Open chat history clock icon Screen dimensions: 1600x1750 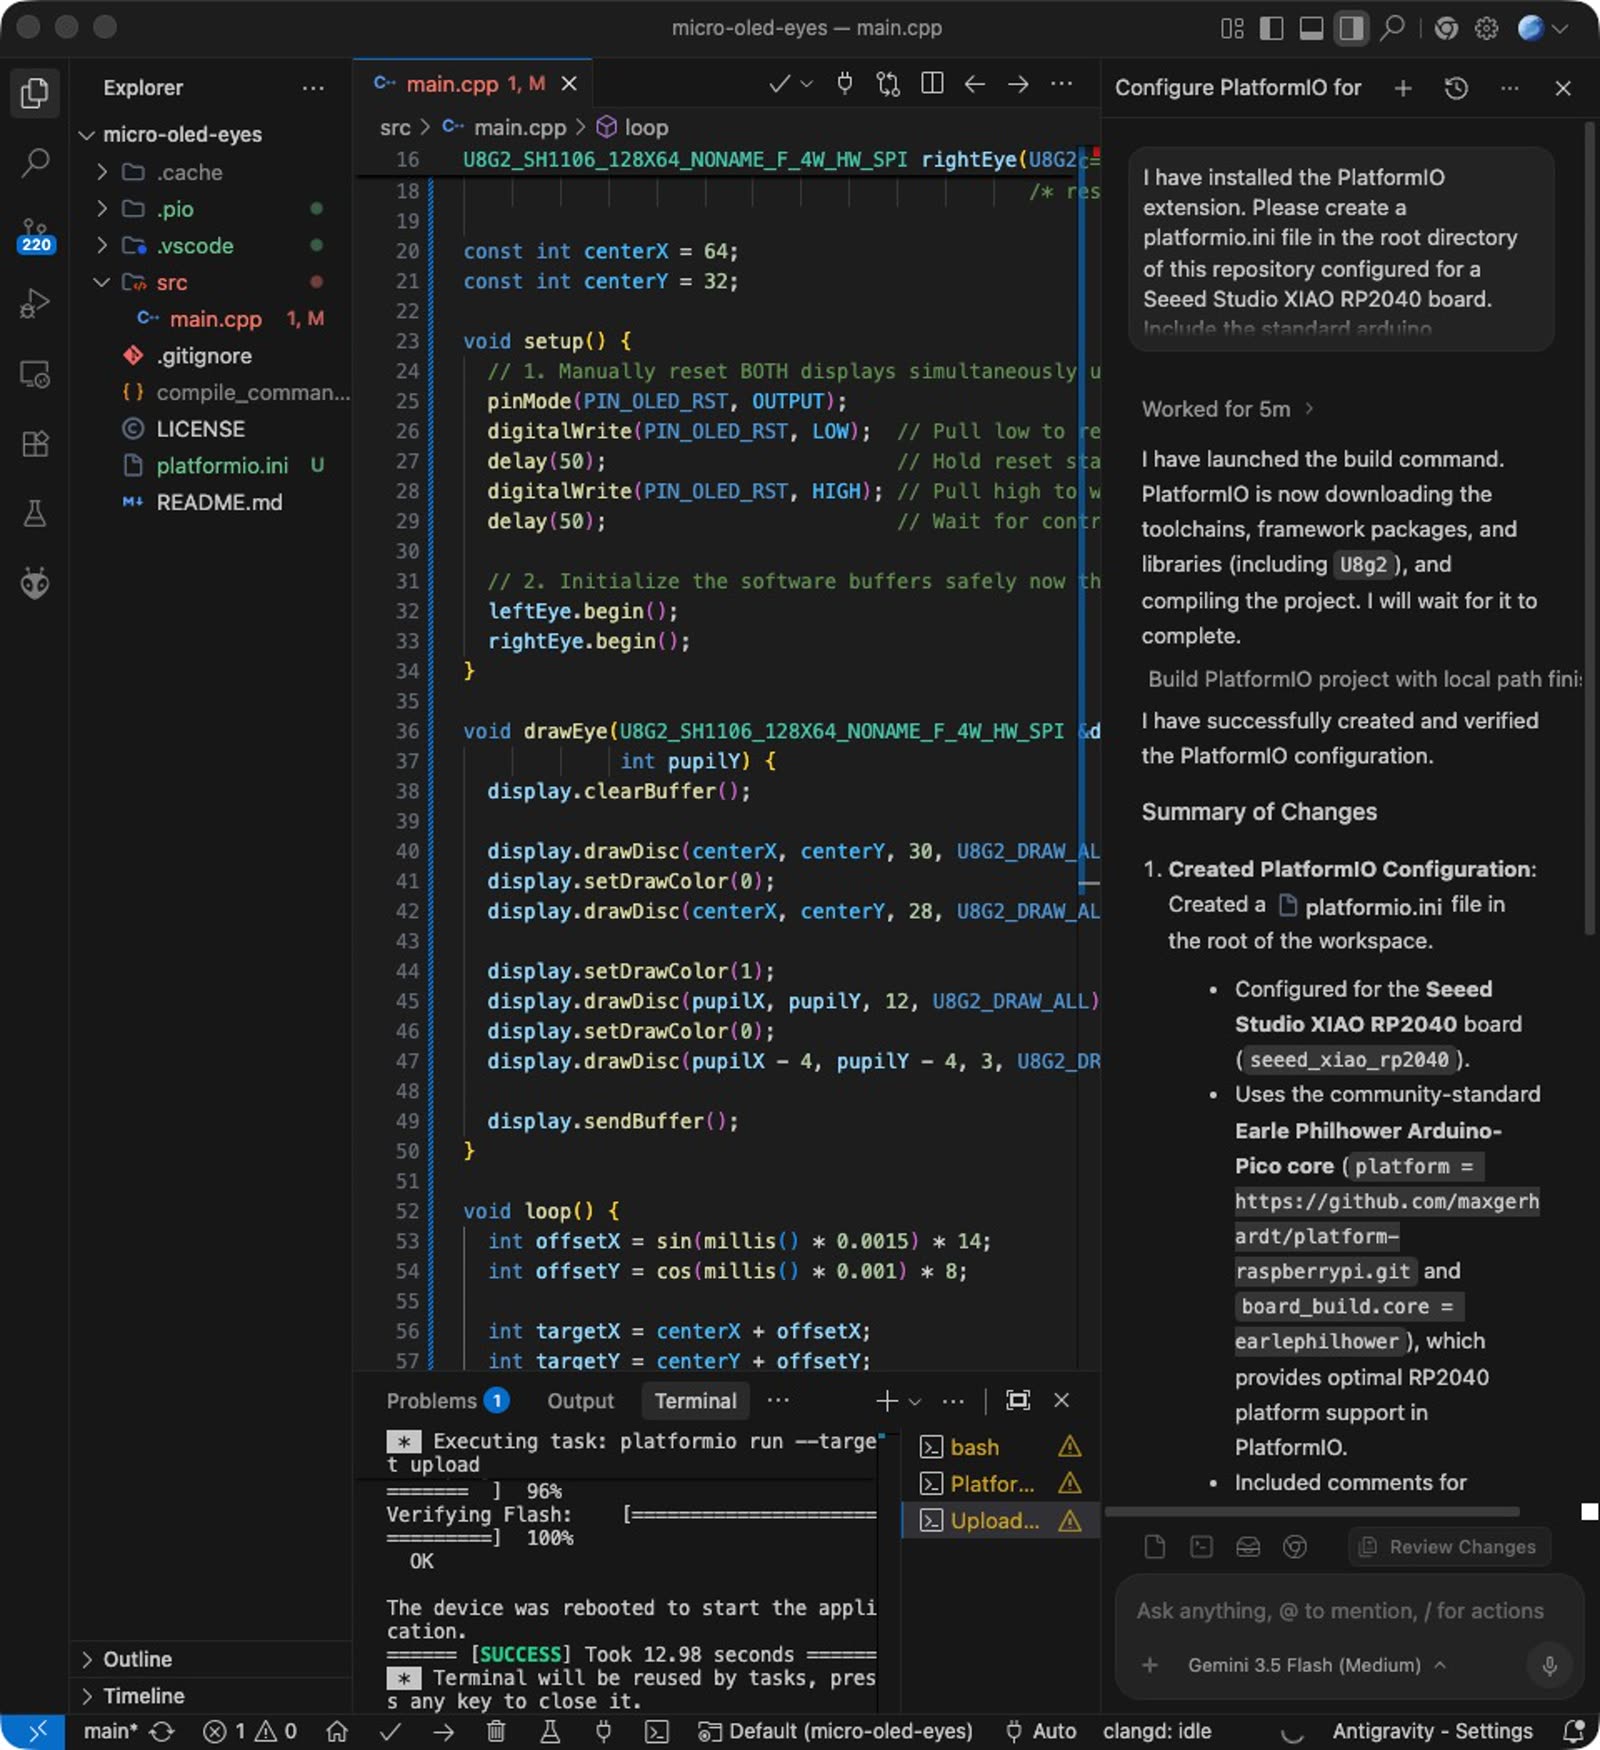click(1456, 88)
